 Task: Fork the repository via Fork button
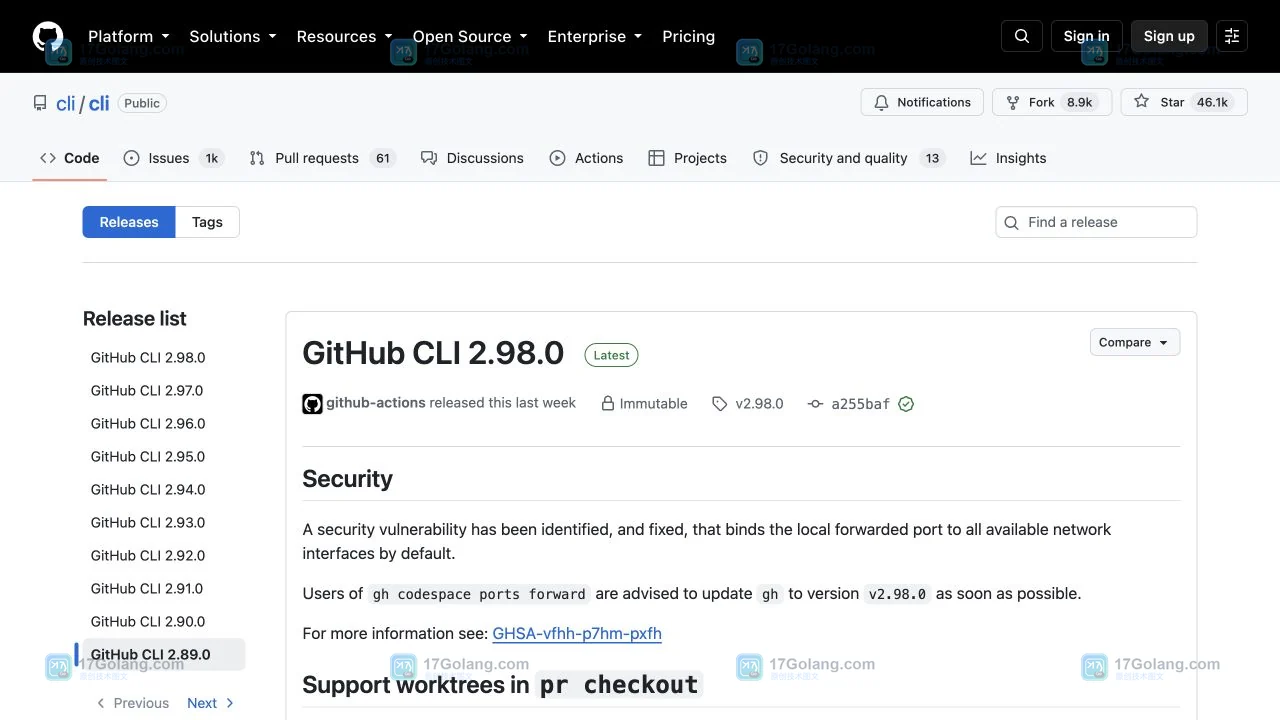(x=1052, y=102)
